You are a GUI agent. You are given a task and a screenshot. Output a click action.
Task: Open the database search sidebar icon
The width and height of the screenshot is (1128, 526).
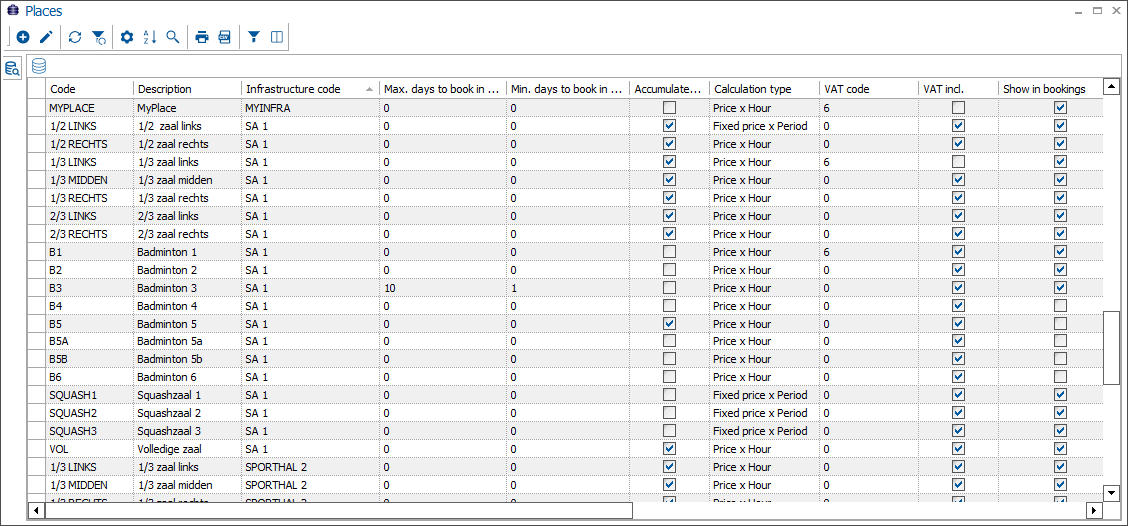[12, 69]
